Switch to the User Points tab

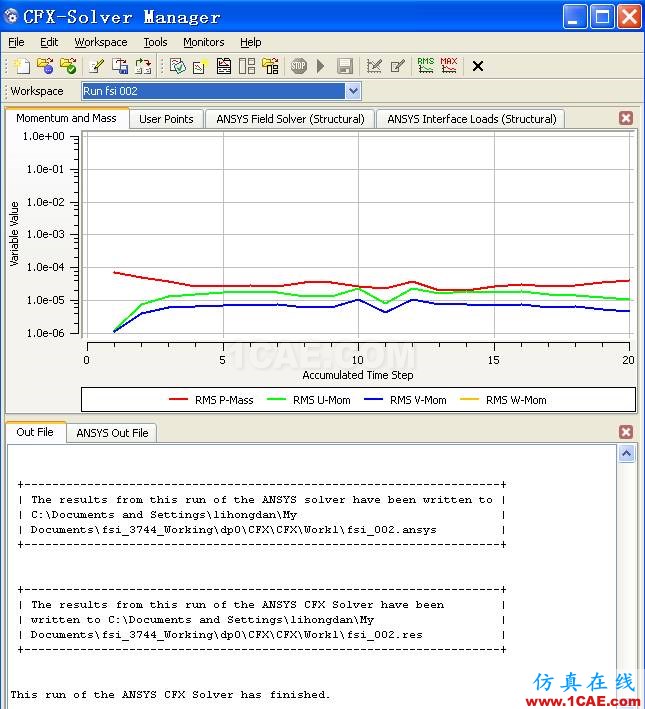pos(166,119)
